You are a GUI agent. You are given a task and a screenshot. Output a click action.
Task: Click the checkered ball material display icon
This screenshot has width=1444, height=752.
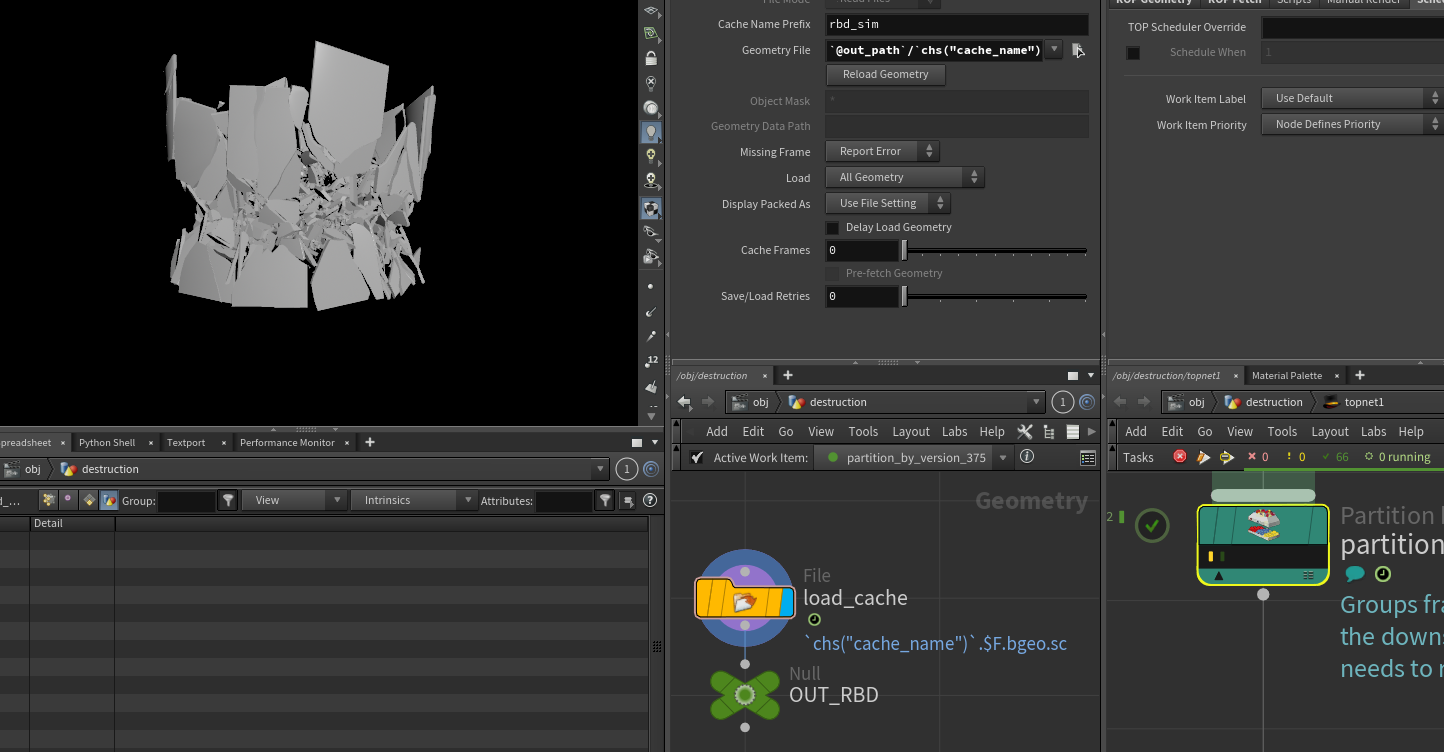click(x=651, y=208)
